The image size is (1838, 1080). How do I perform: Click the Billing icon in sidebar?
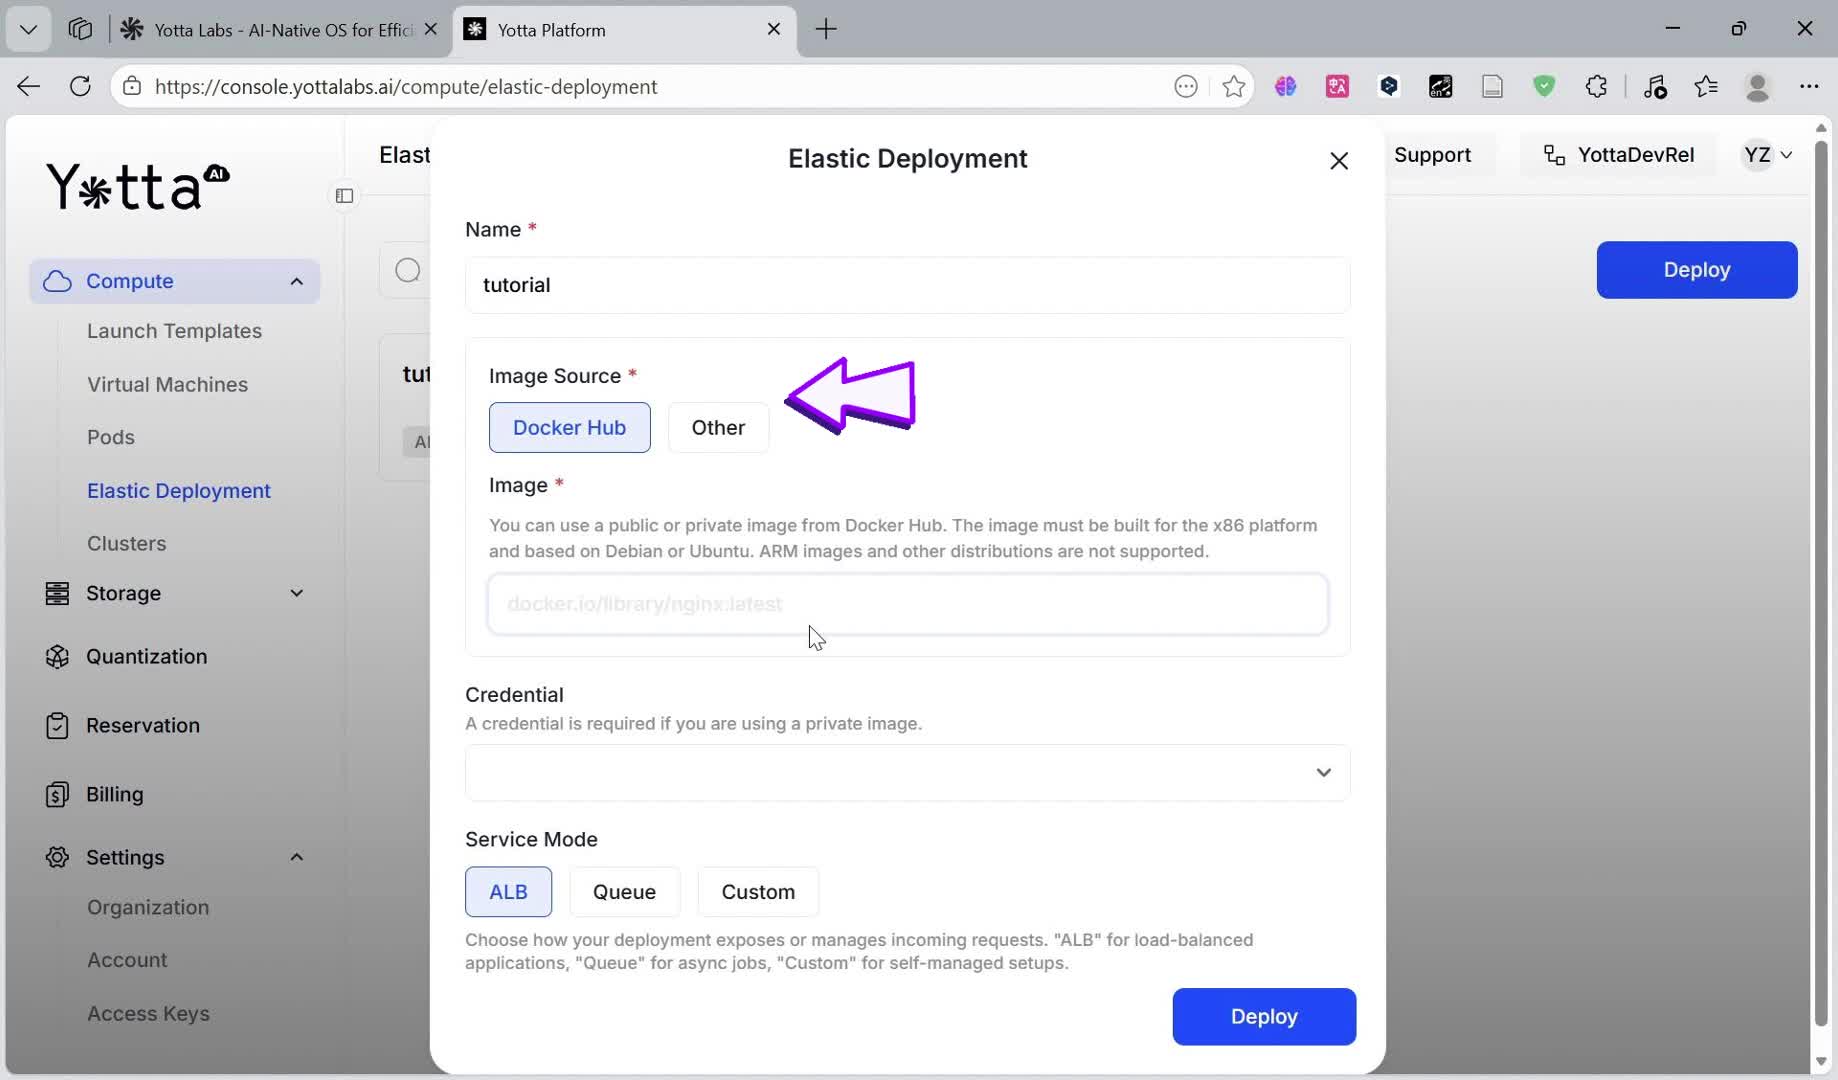[57, 795]
